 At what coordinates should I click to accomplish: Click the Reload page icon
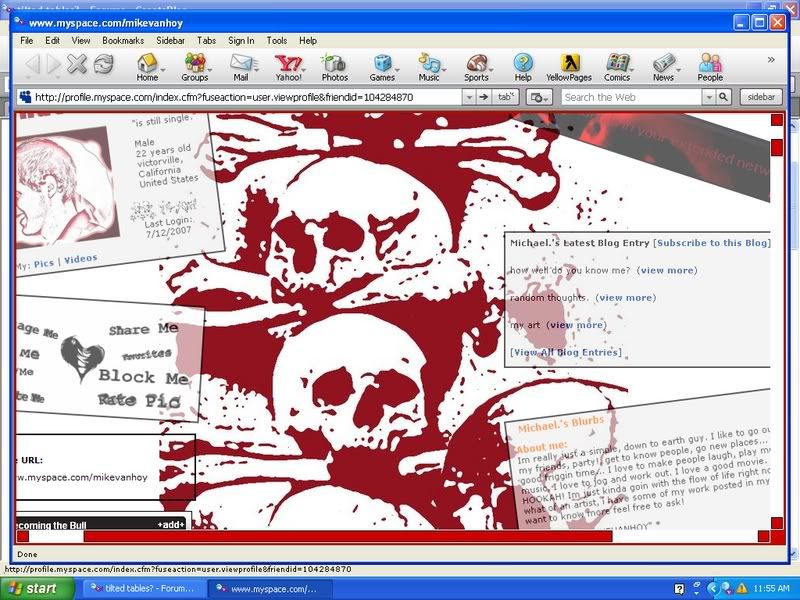tap(103, 65)
